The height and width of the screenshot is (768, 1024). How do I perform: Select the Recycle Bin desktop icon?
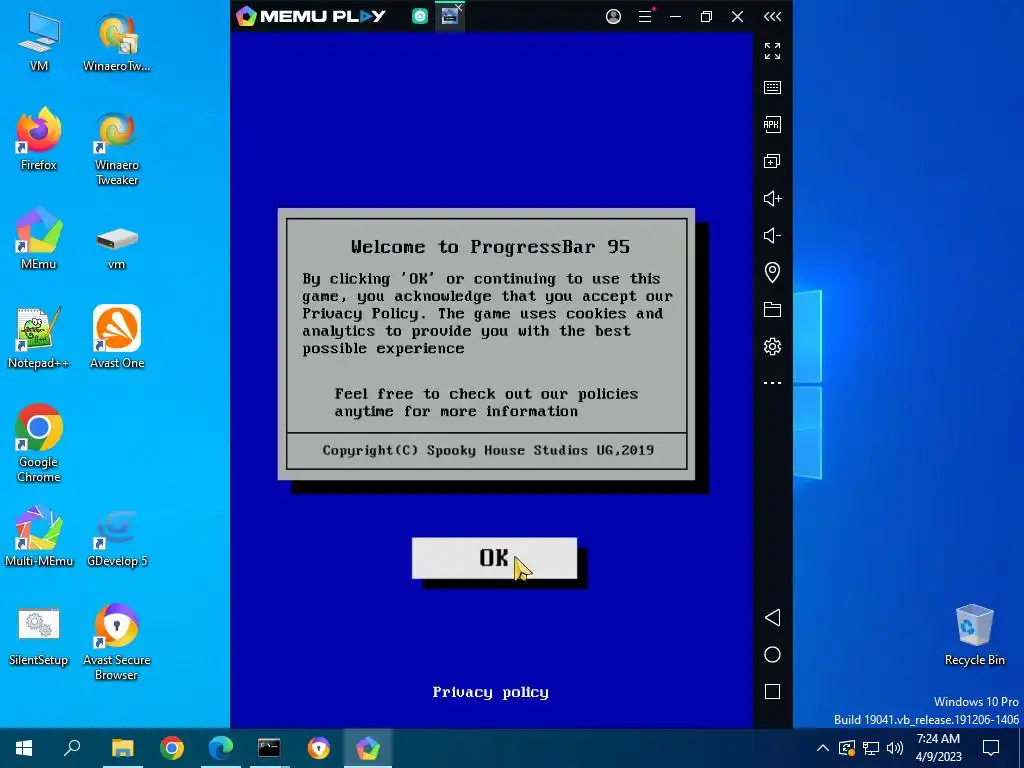(974, 635)
